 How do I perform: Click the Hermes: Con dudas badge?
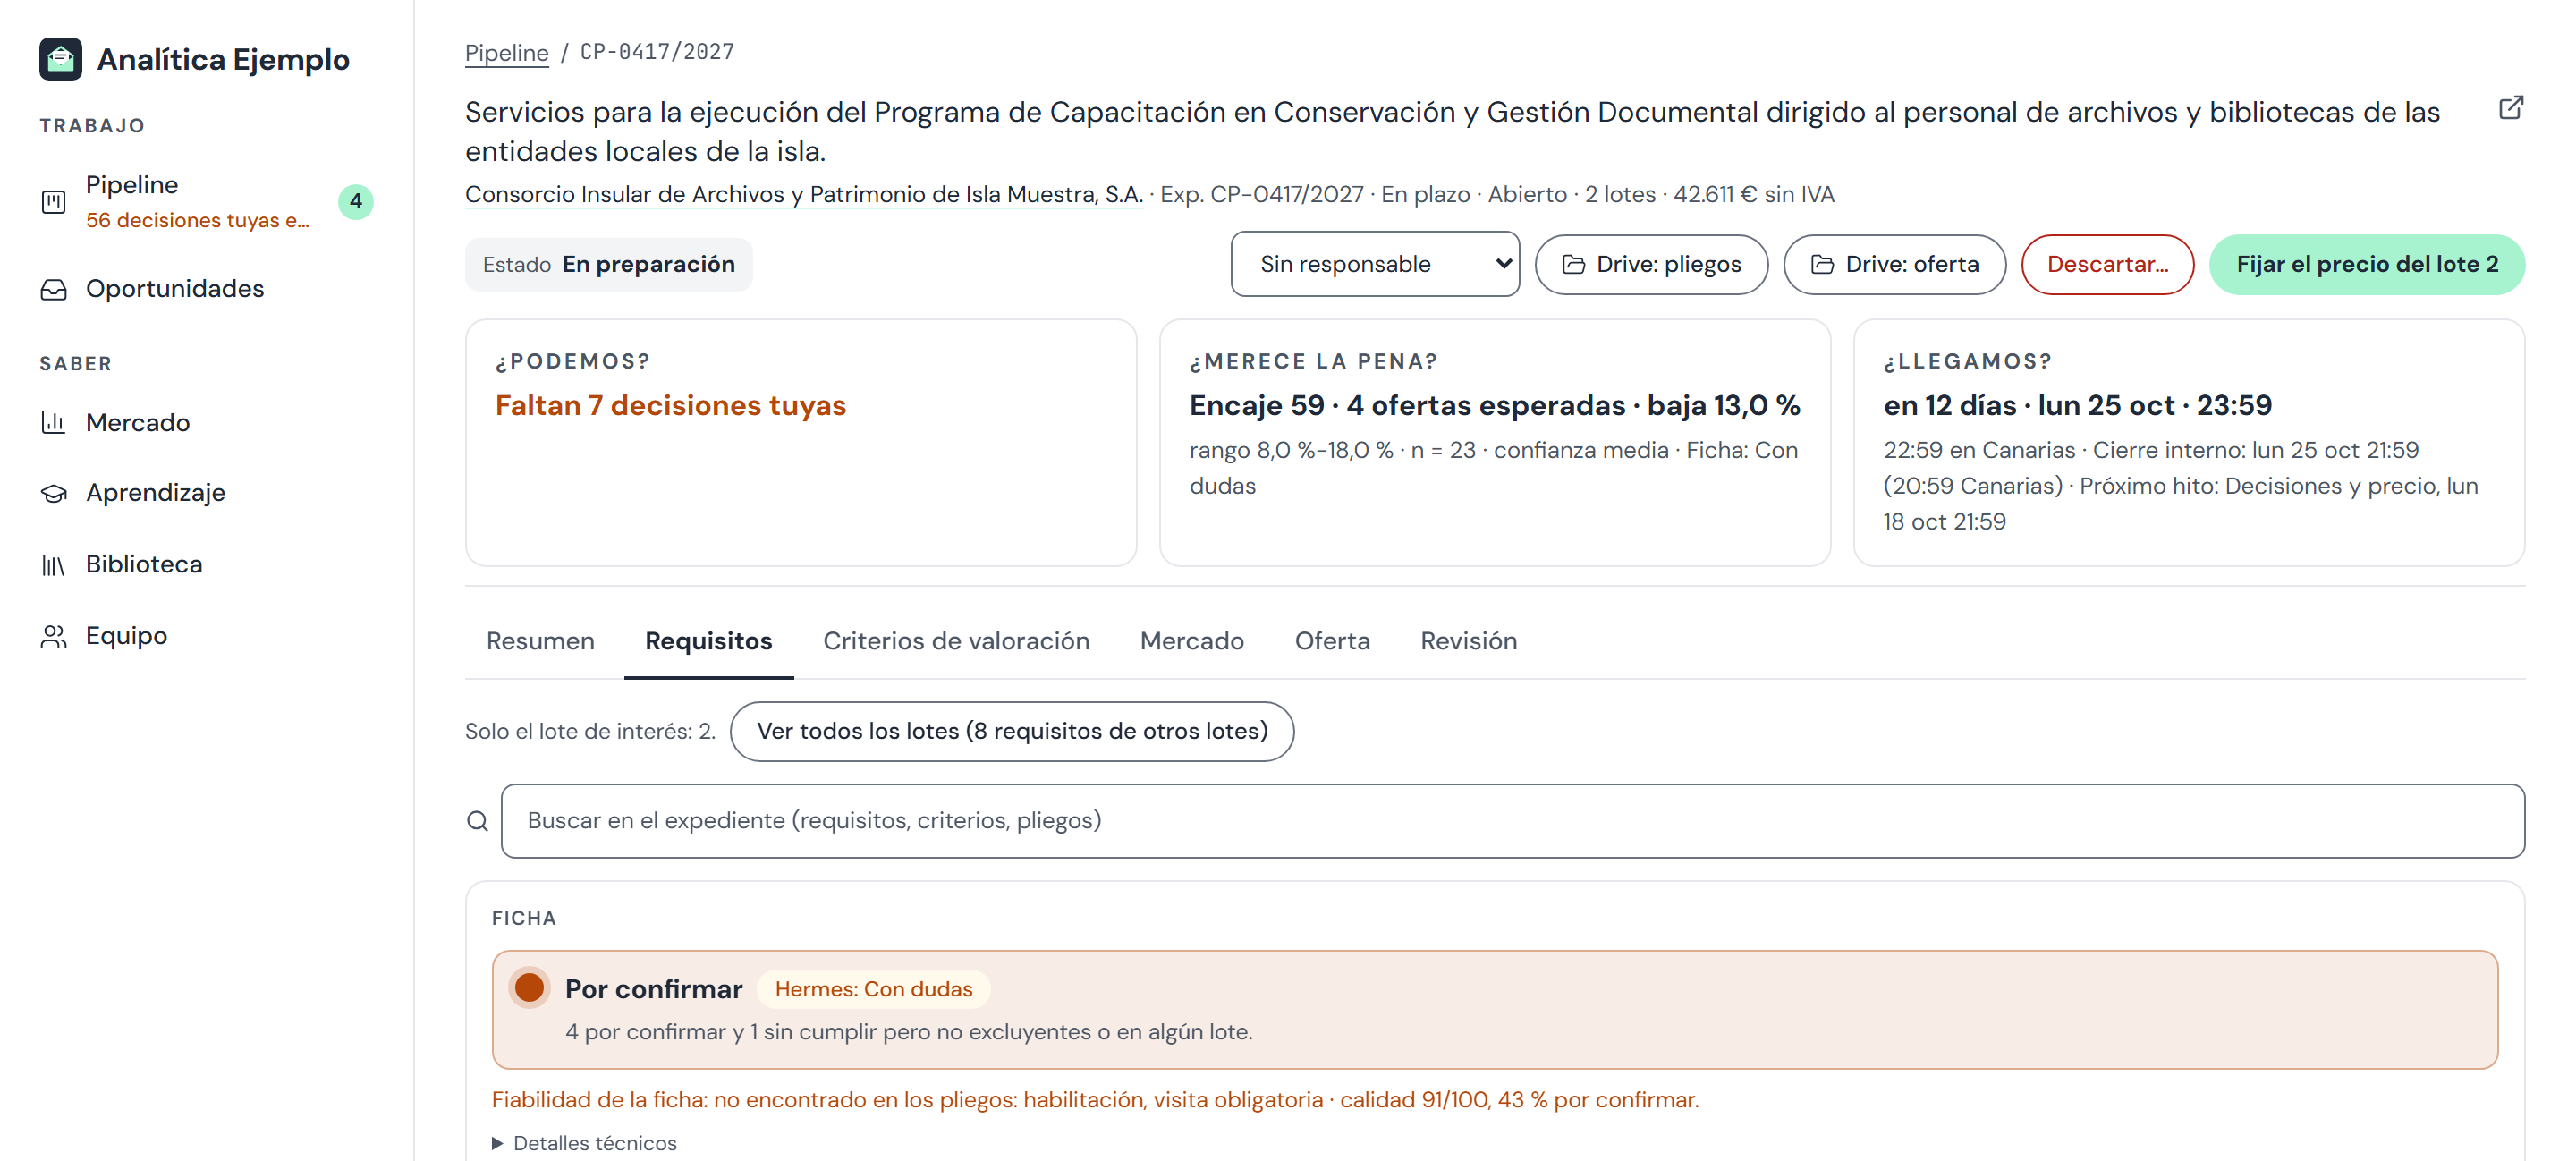(873, 989)
